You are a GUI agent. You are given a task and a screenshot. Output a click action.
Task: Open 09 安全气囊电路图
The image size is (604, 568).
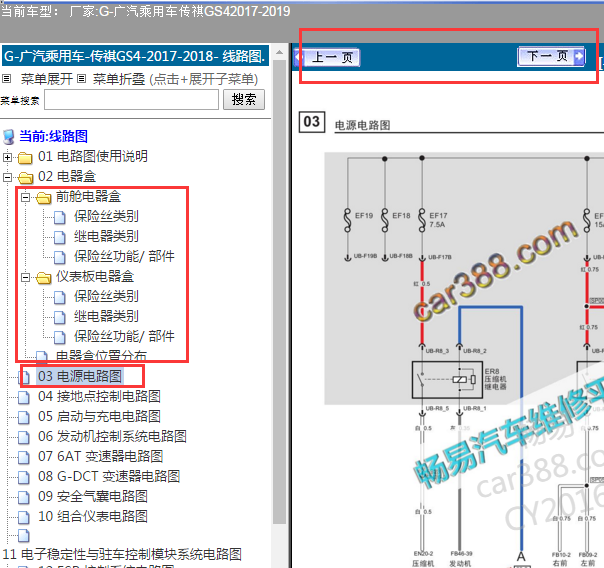93,496
